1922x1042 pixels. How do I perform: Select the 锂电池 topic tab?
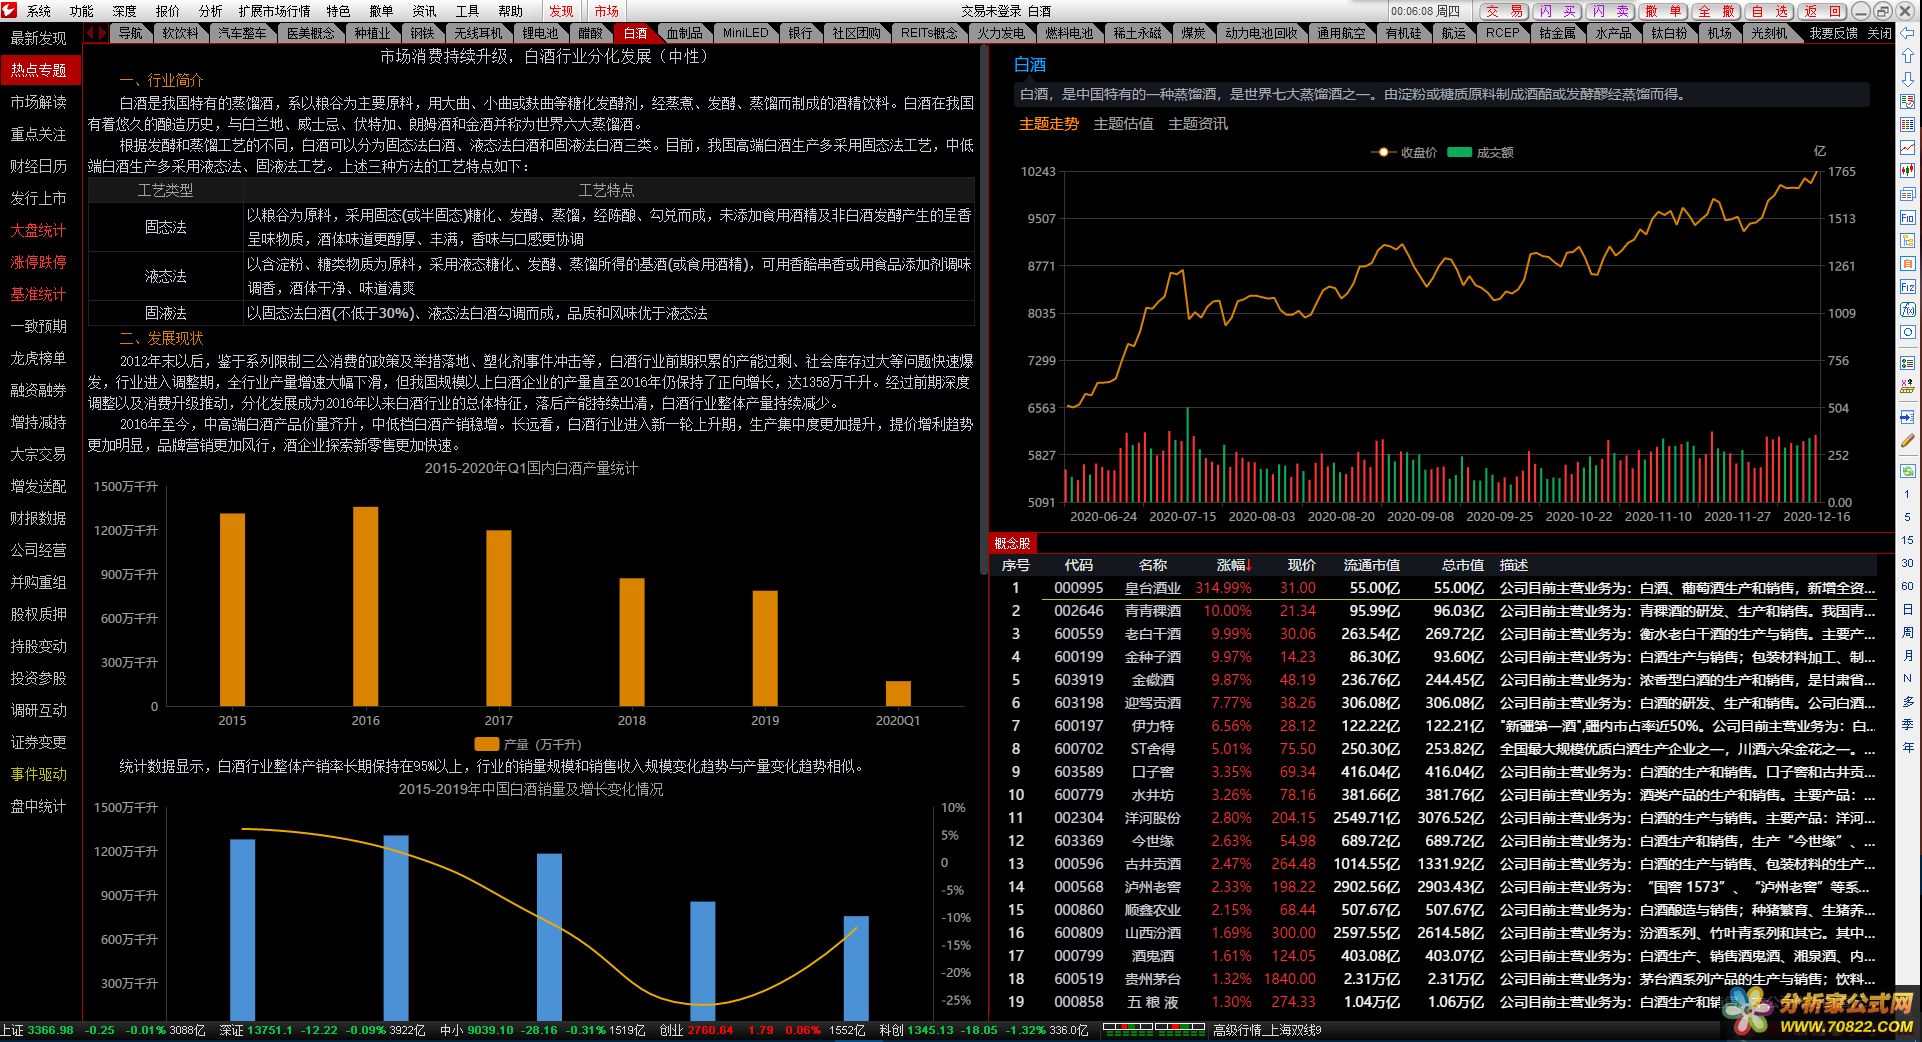coord(540,33)
